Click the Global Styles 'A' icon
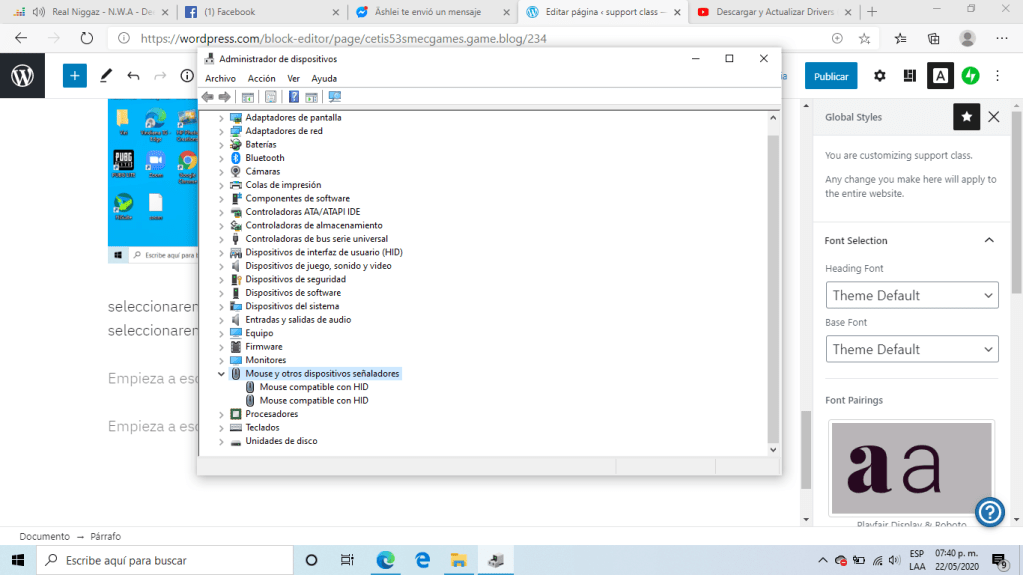This screenshot has width=1023, height=575. tap(940, 76)
